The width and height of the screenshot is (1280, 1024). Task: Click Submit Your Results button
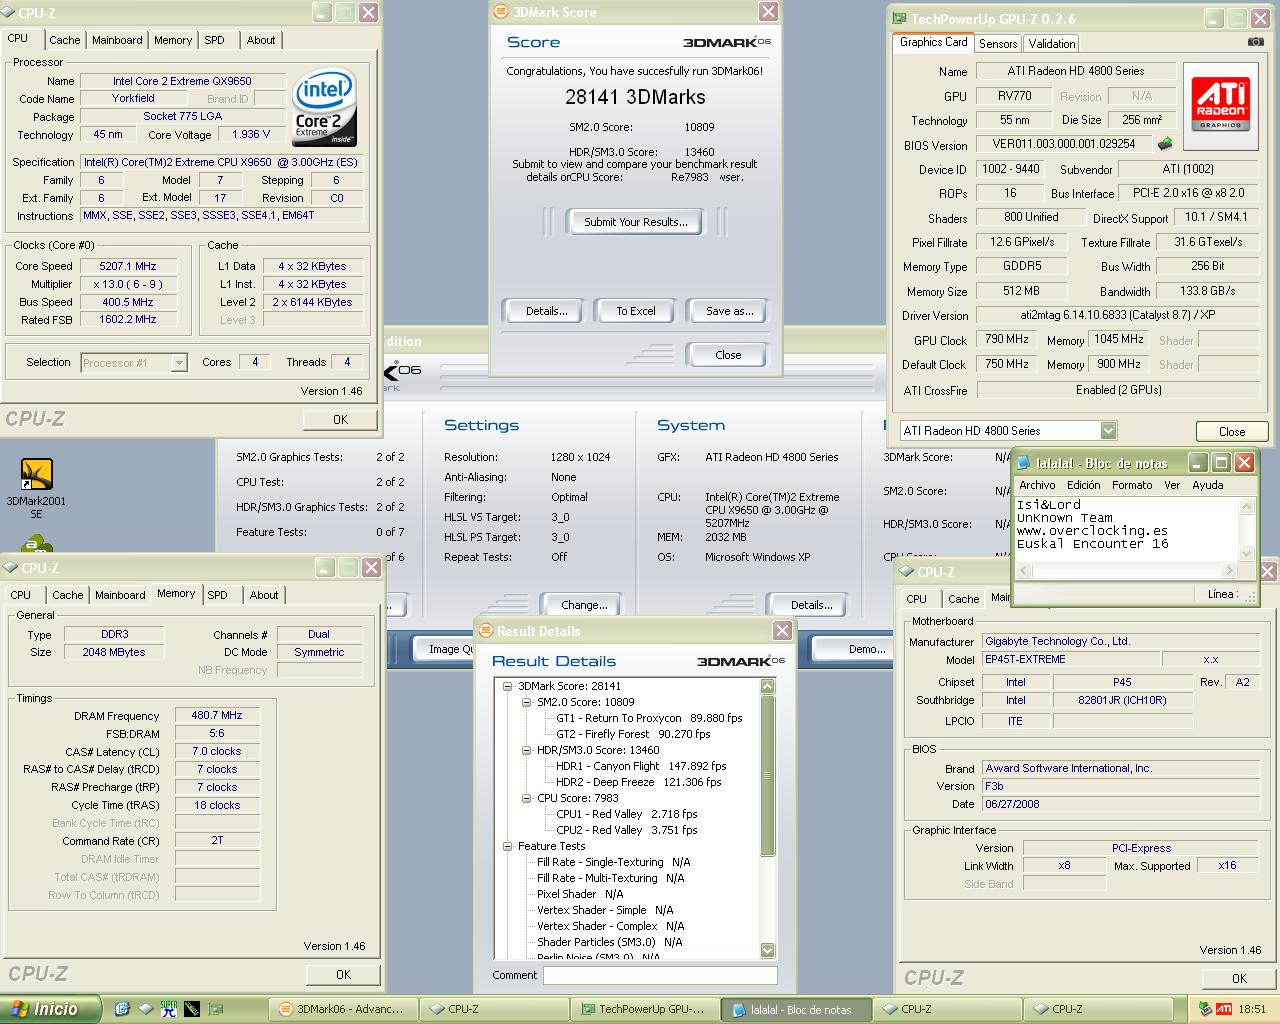click(x=636, y=222)
